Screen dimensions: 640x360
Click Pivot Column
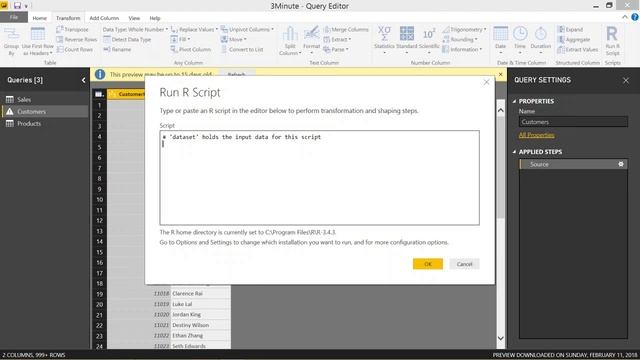tap(191, 49)
